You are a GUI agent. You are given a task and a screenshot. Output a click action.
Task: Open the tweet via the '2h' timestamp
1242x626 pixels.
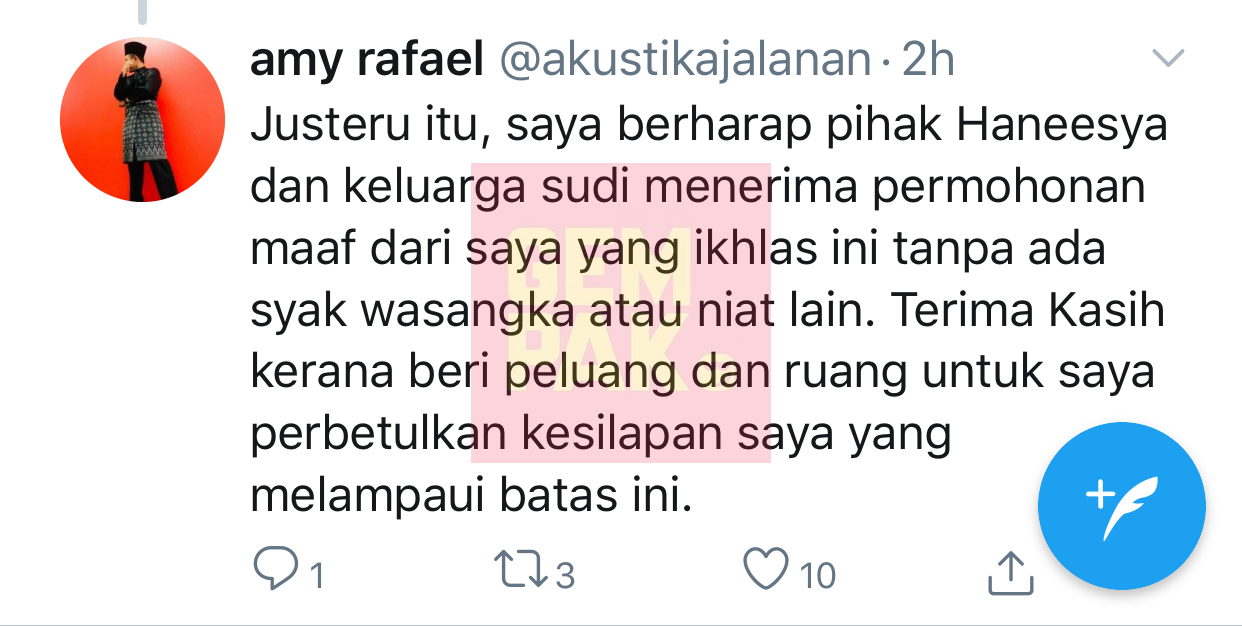pos(929,61)
